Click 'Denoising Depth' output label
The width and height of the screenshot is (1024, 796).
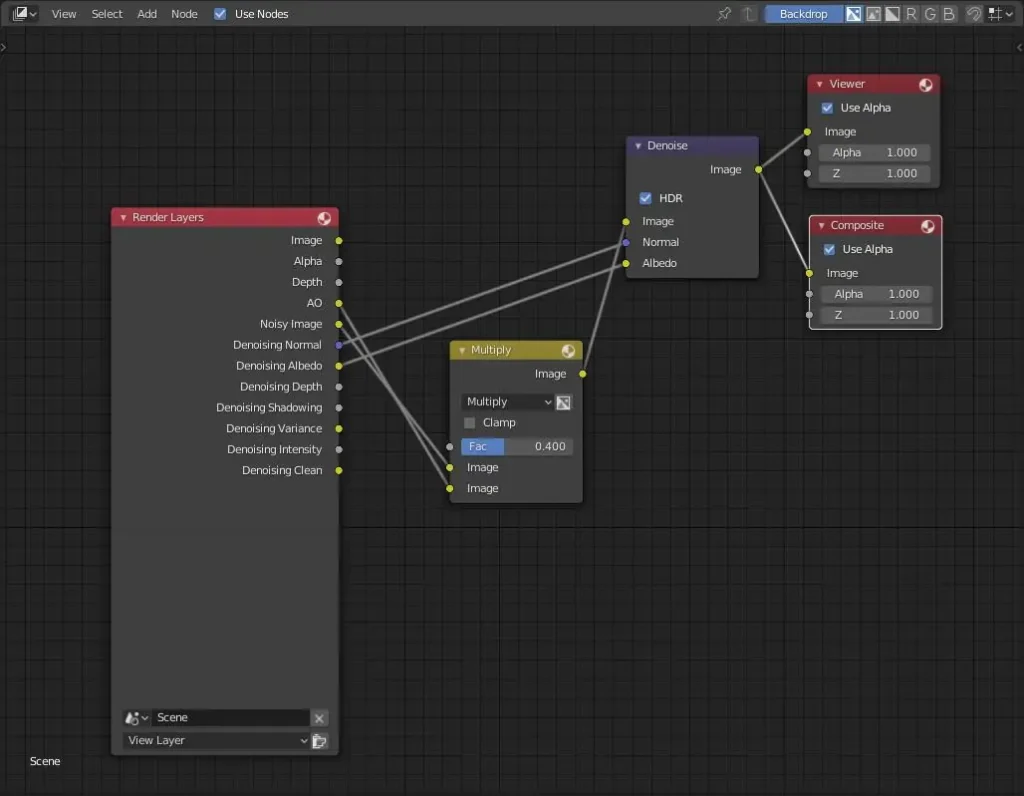point(281,387)
